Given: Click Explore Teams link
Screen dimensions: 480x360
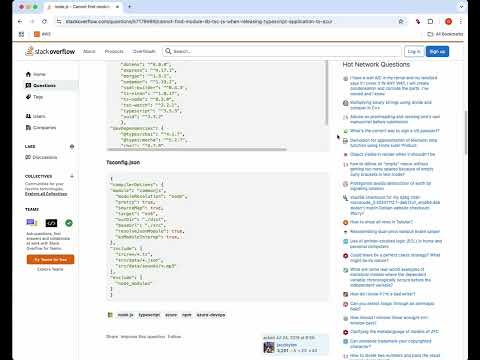Looking at the screenshot, I should (x=50, y=269).
